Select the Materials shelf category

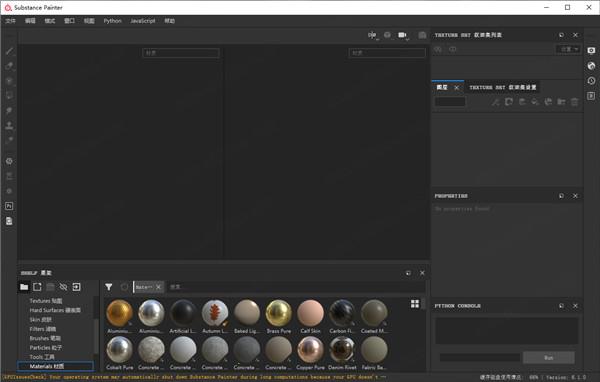(55, 366)
